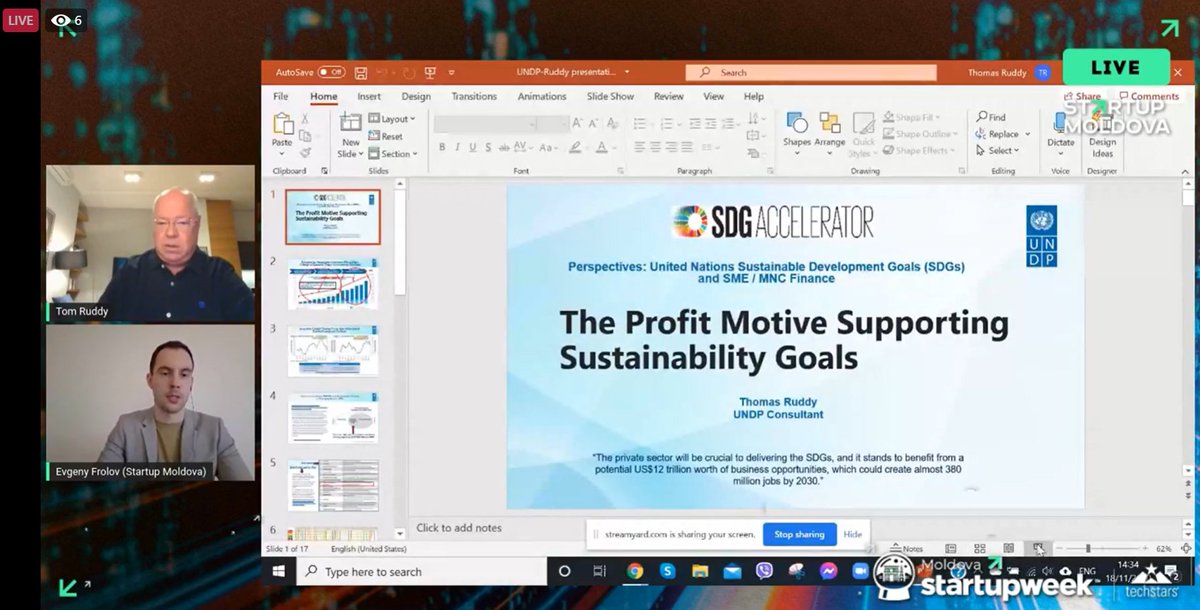Toggle Bold formatting
Viewport: 1200px width, 610px height.
pyautogui.click(x=442, y=147)
